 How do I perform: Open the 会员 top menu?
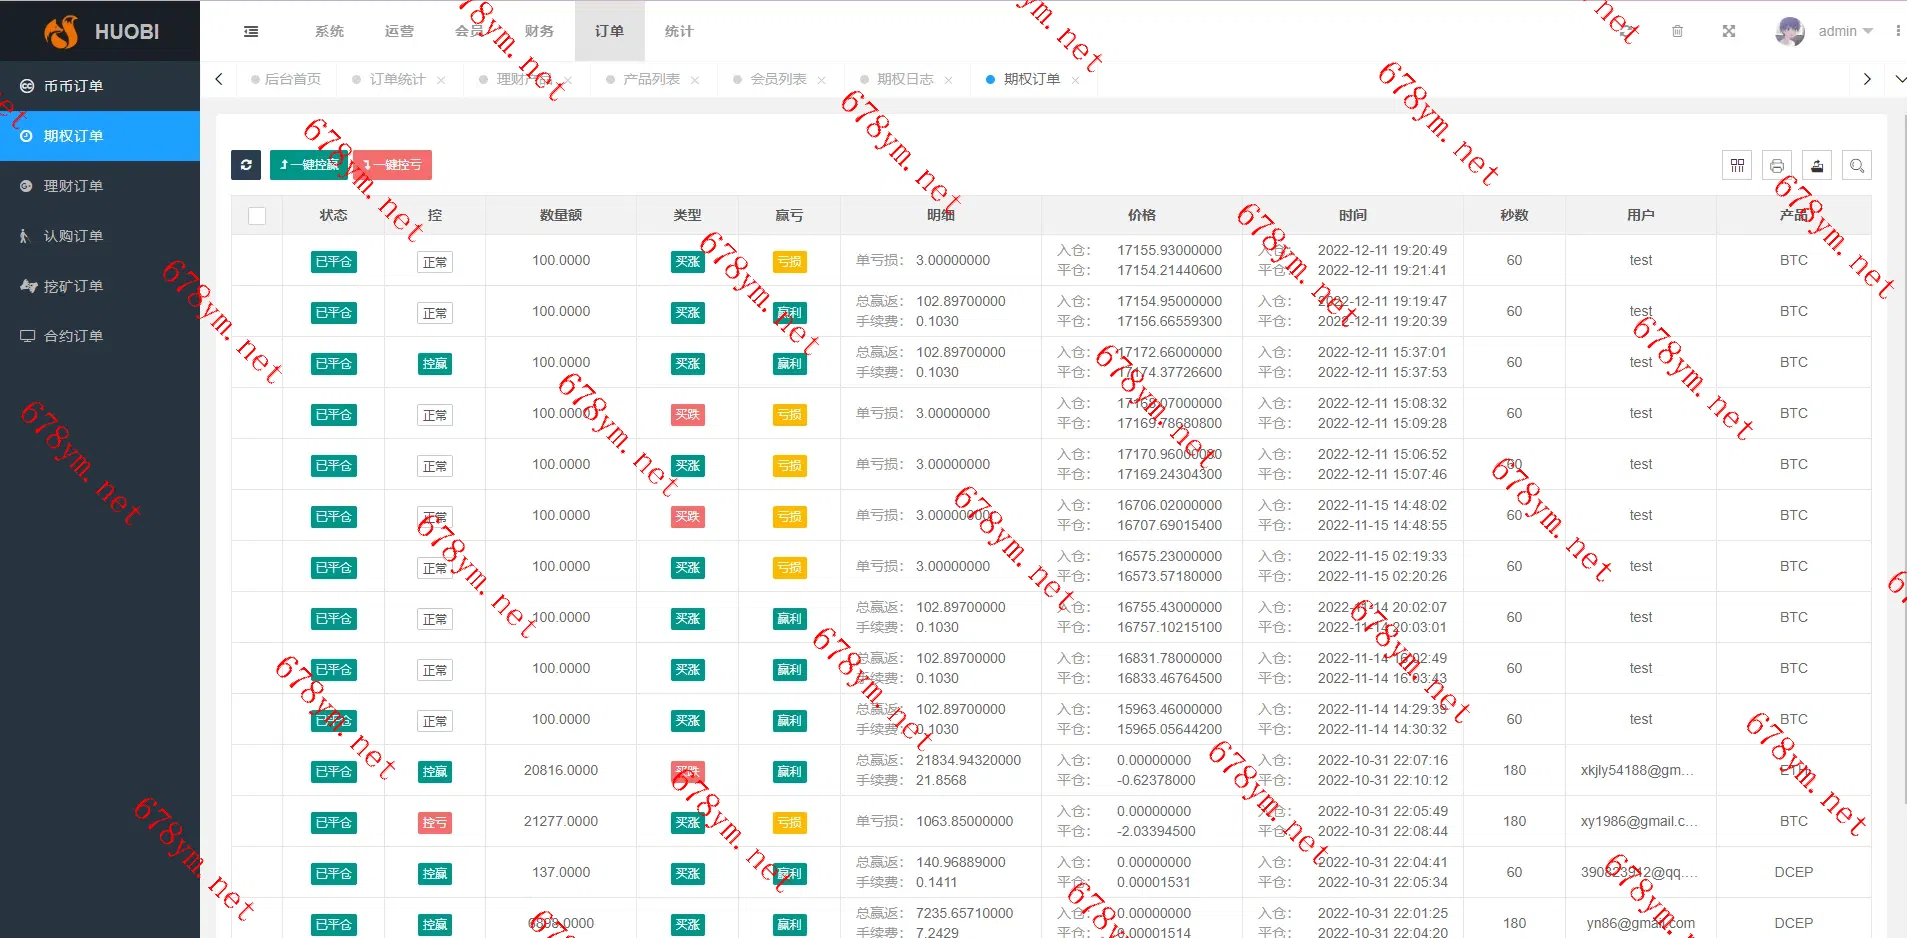click(469, 31)
